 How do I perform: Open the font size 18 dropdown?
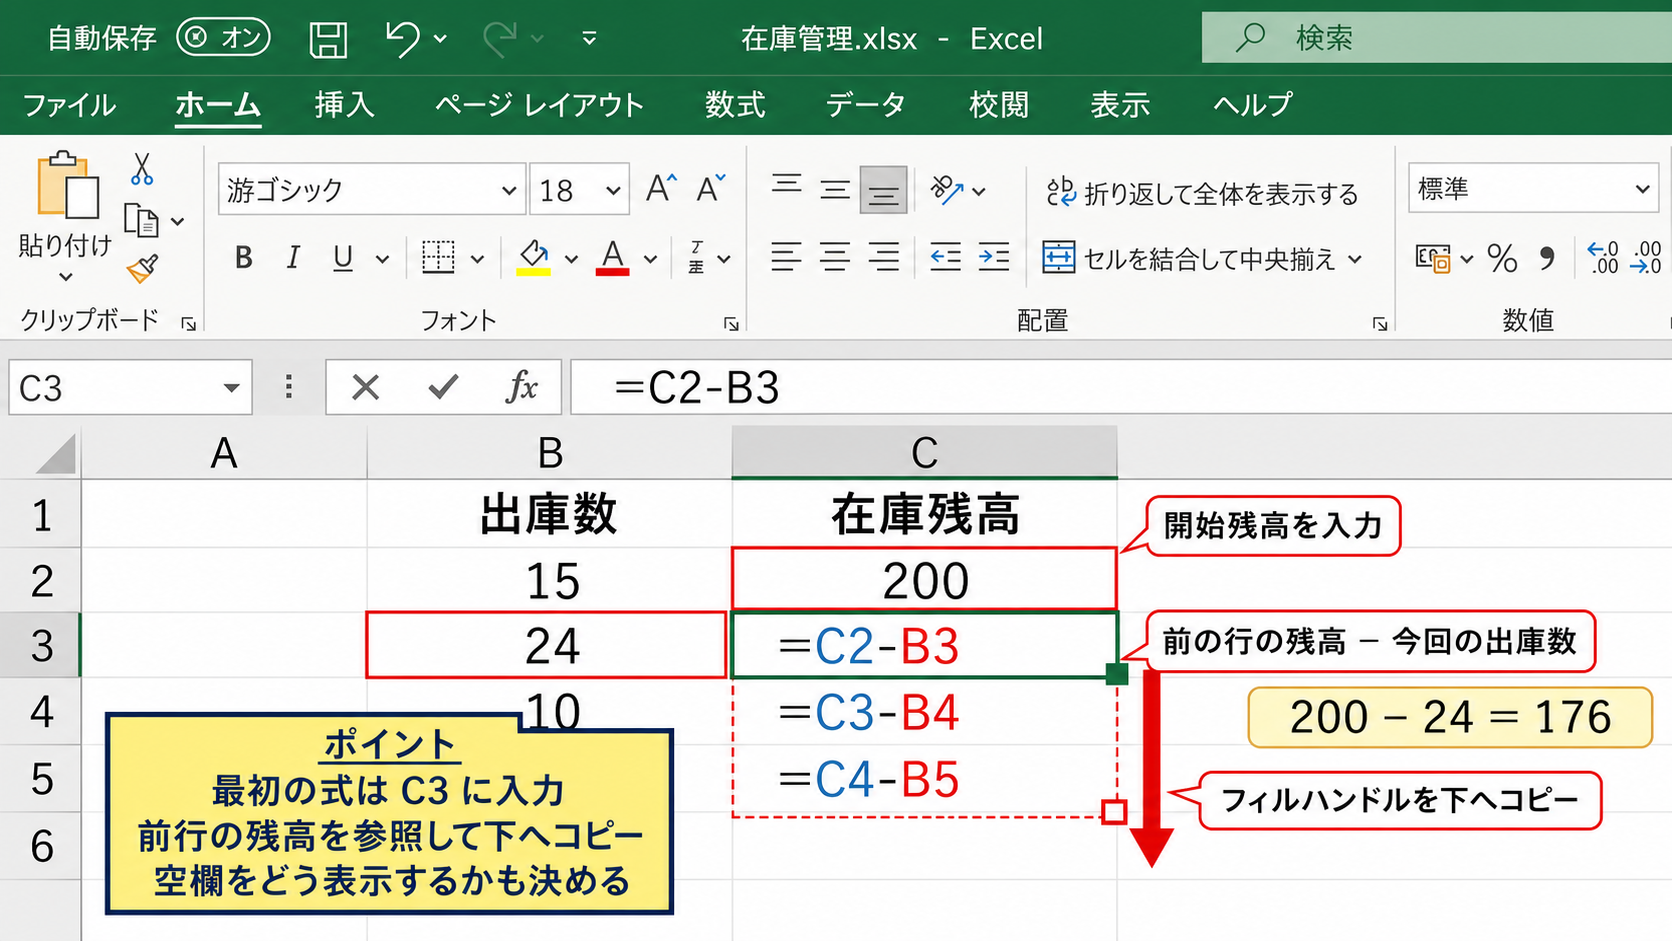click(612, 190)
